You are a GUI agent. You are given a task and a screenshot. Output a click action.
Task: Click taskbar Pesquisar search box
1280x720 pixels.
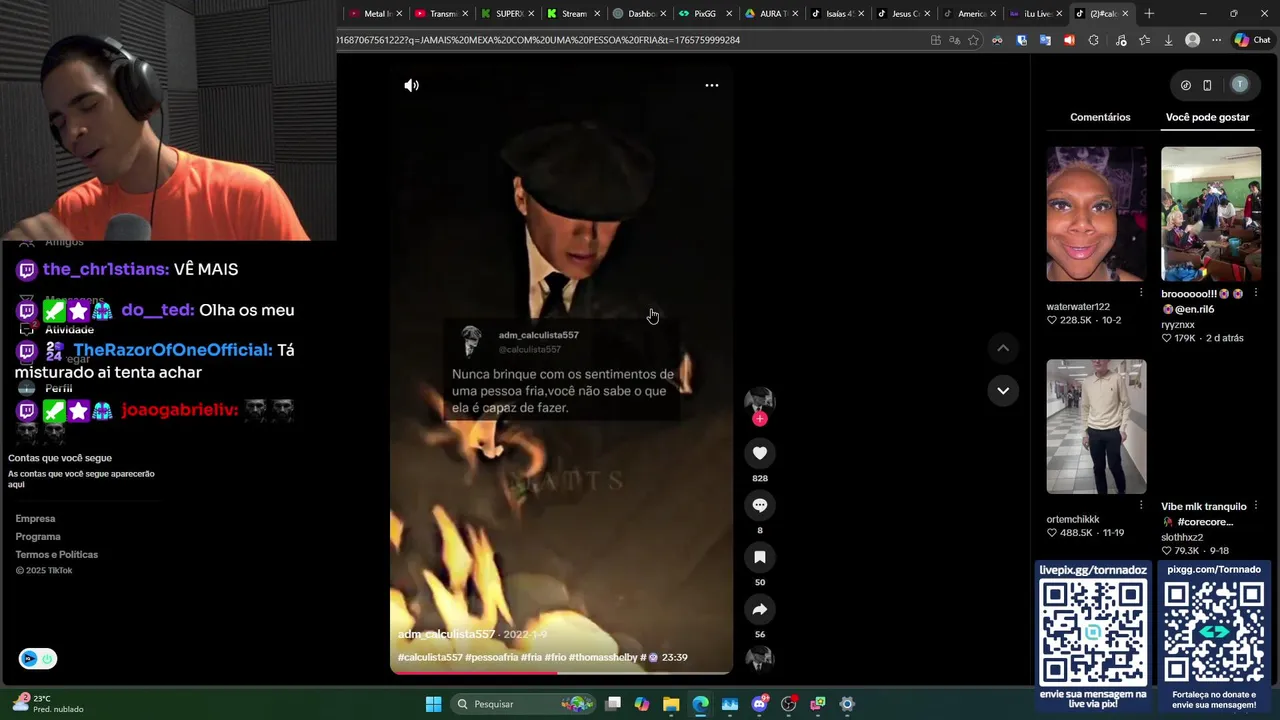click(x=523, y=704)
